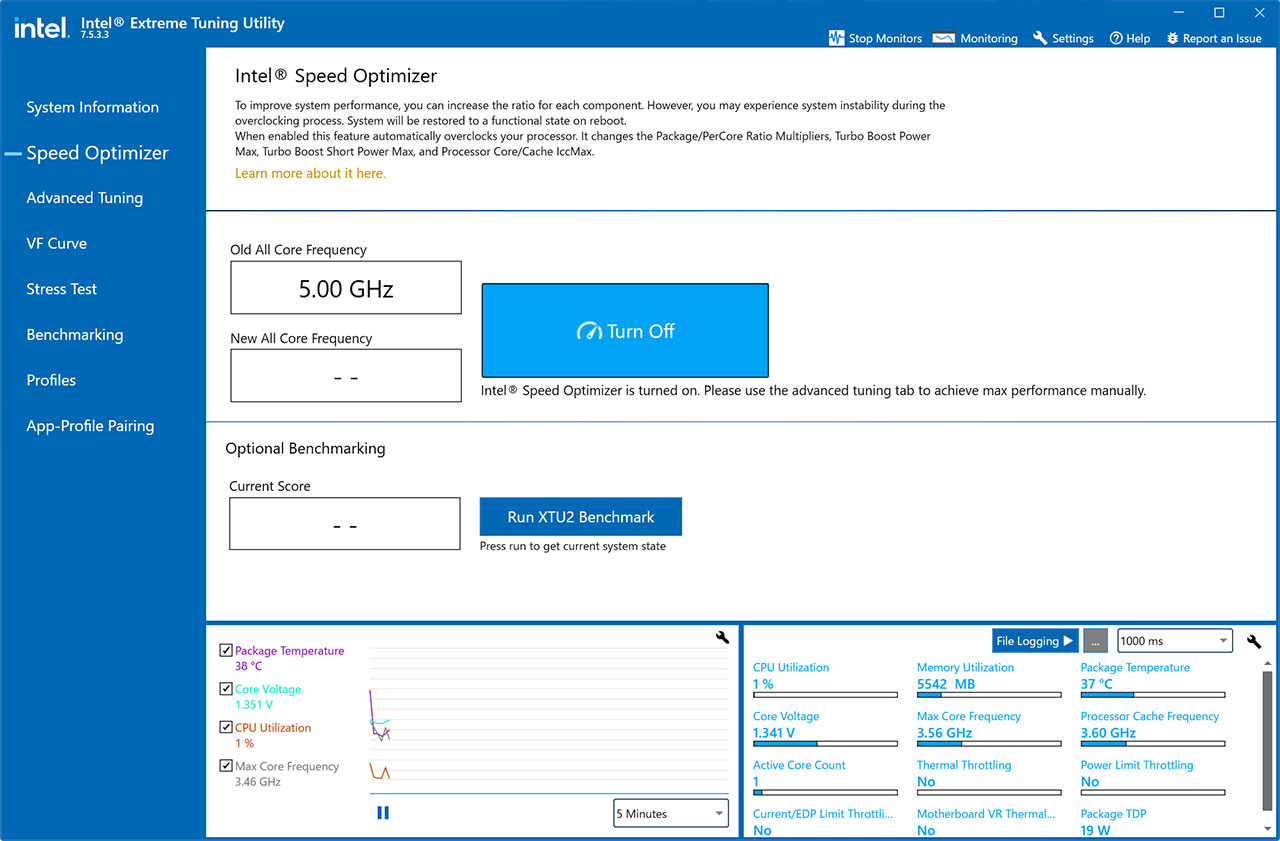This screenshot has height=841, width=1280.
Task: Click the Motherboard VR Thermal label
Action: (986, 814)
